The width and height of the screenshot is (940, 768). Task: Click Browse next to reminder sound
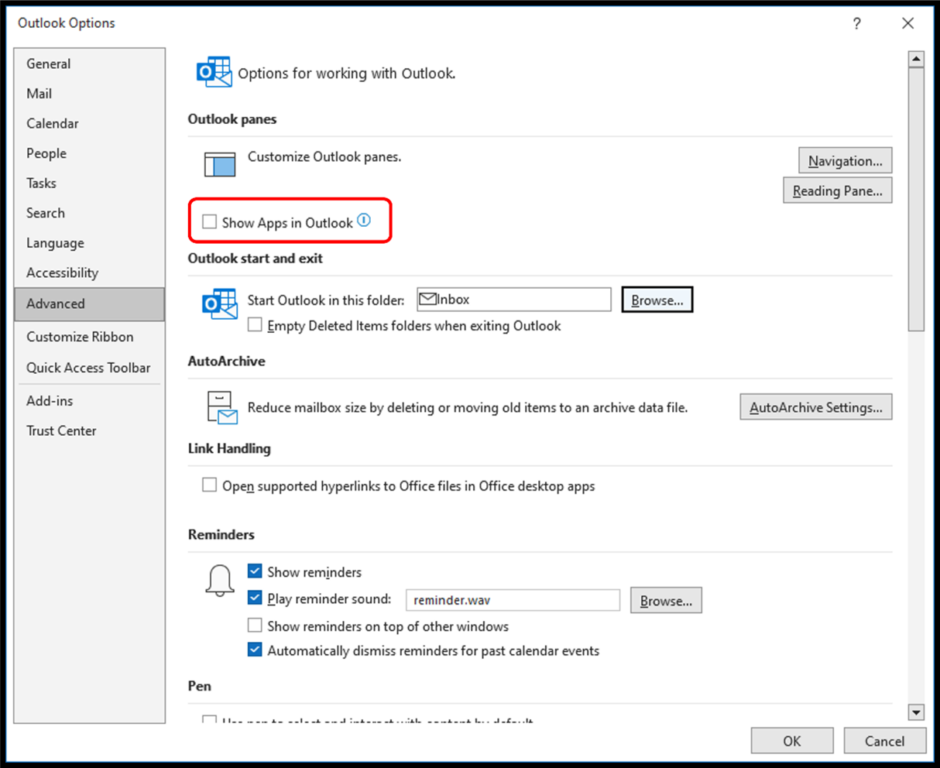coord(665,600)
